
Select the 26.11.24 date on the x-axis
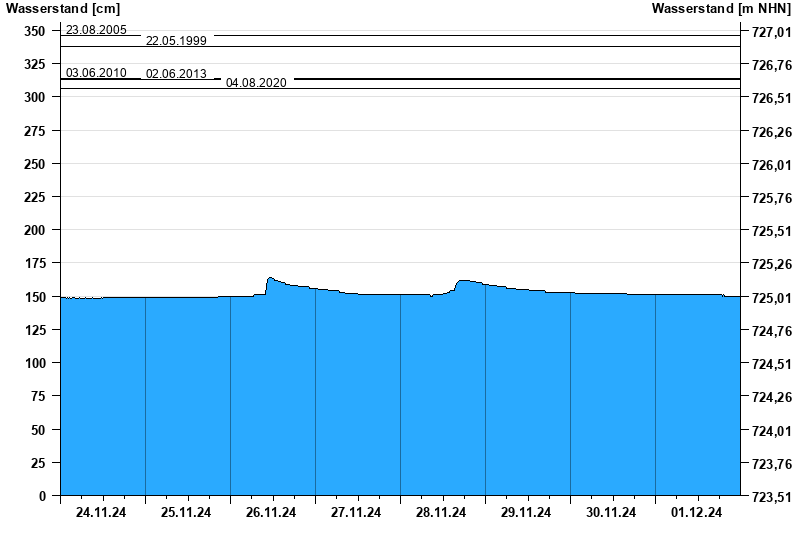tap(271, 513)
